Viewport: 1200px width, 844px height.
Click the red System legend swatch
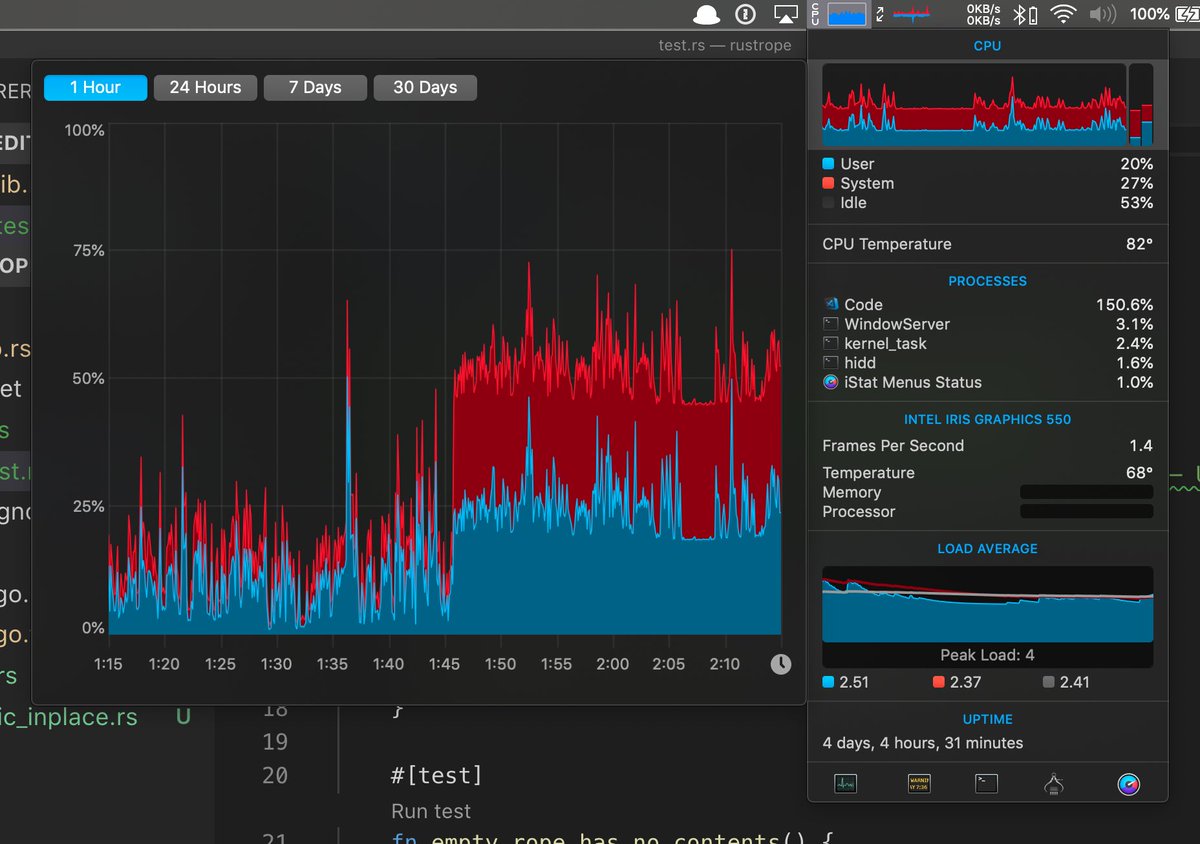coord(828,183)
